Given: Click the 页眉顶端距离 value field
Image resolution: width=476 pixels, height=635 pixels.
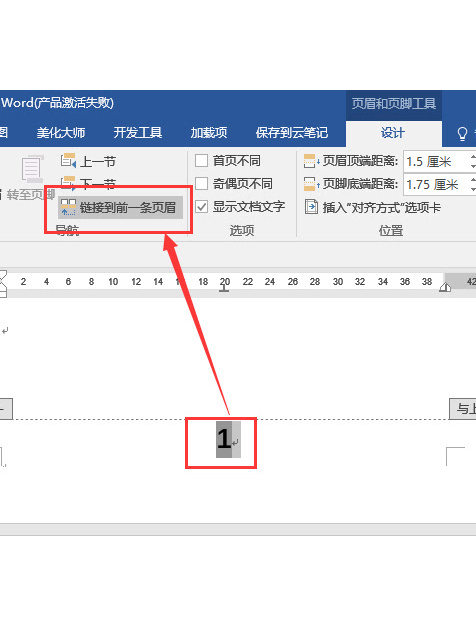Looking at the screenshot, I should click(x=437, y=162).
